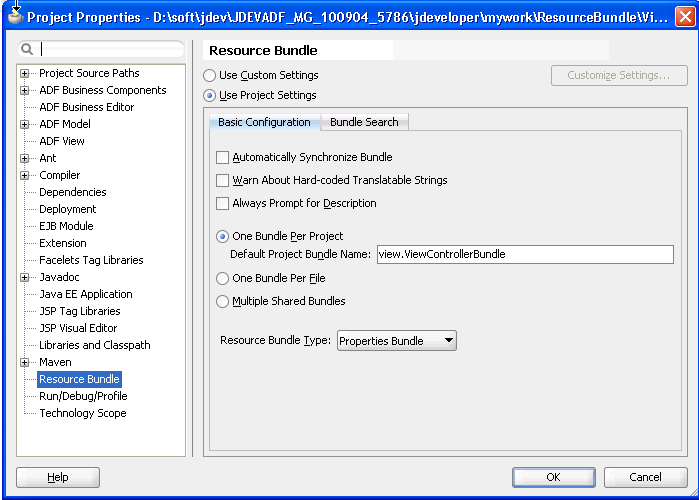Expand the Maven node
This screenshot has width=699, height=500.
25,362
